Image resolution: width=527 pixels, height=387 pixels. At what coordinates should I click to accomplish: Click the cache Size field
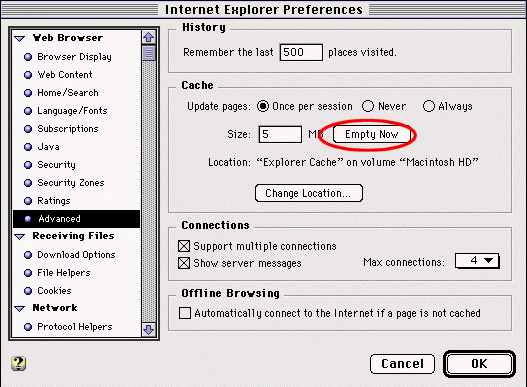280,134
